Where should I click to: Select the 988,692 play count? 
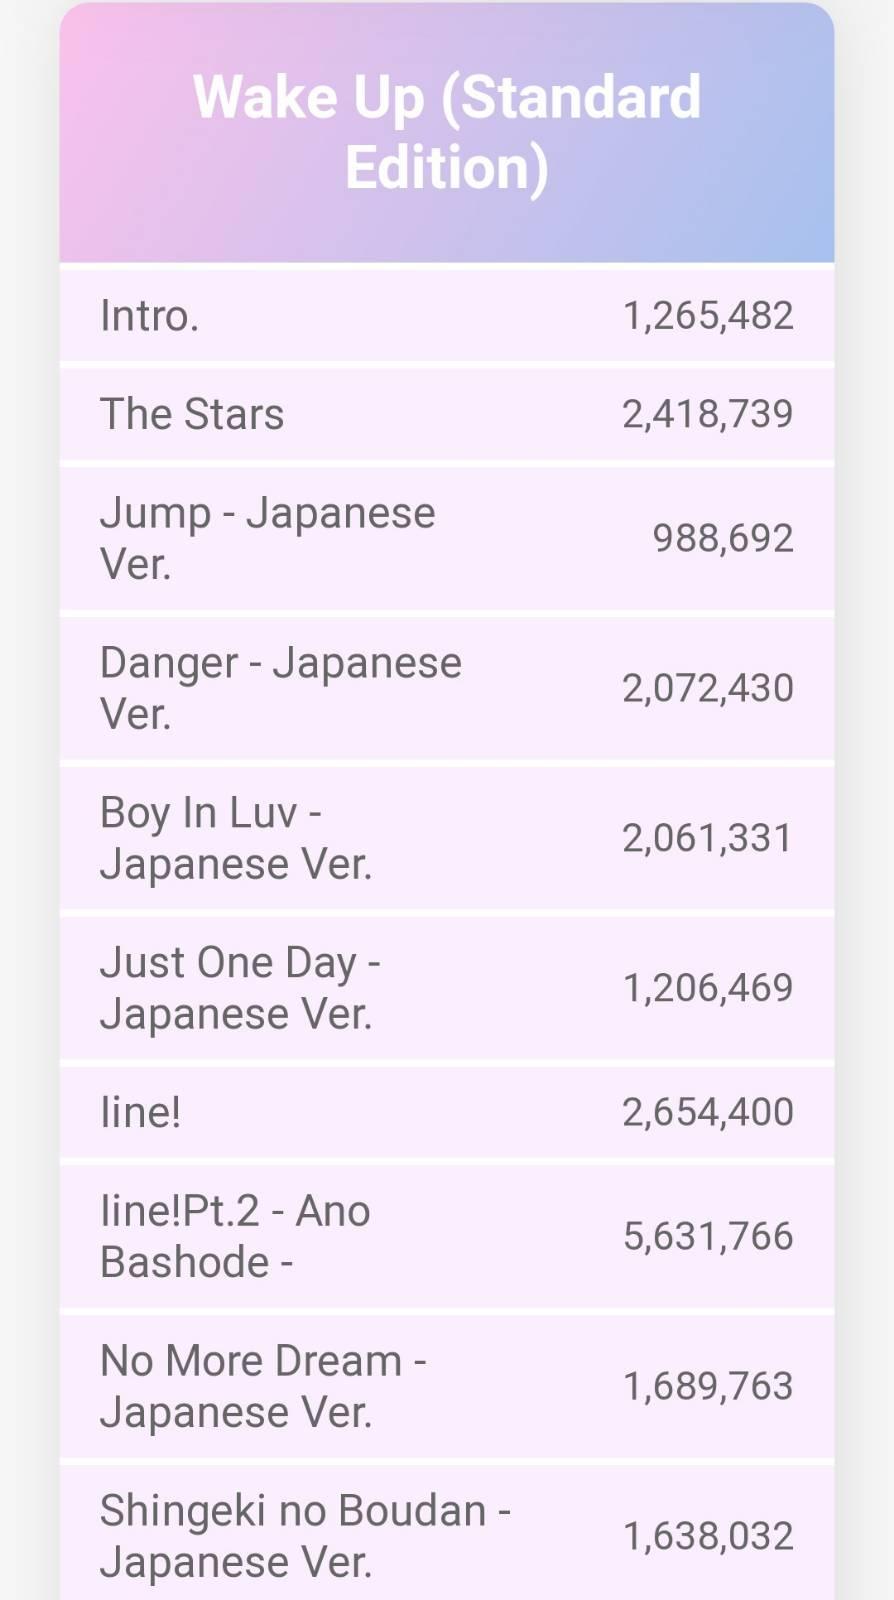pyautogui.click(x=723, y=538)
